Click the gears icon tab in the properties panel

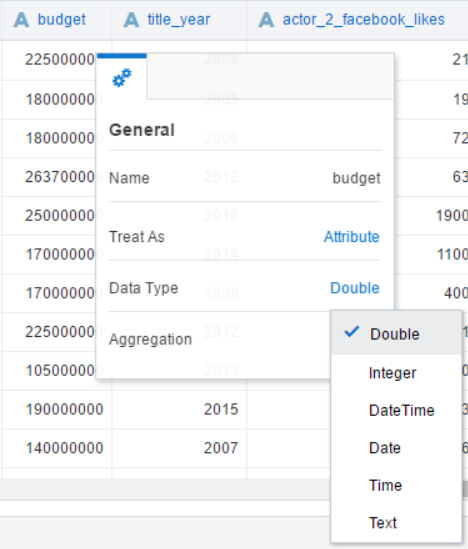coord(122,77)
